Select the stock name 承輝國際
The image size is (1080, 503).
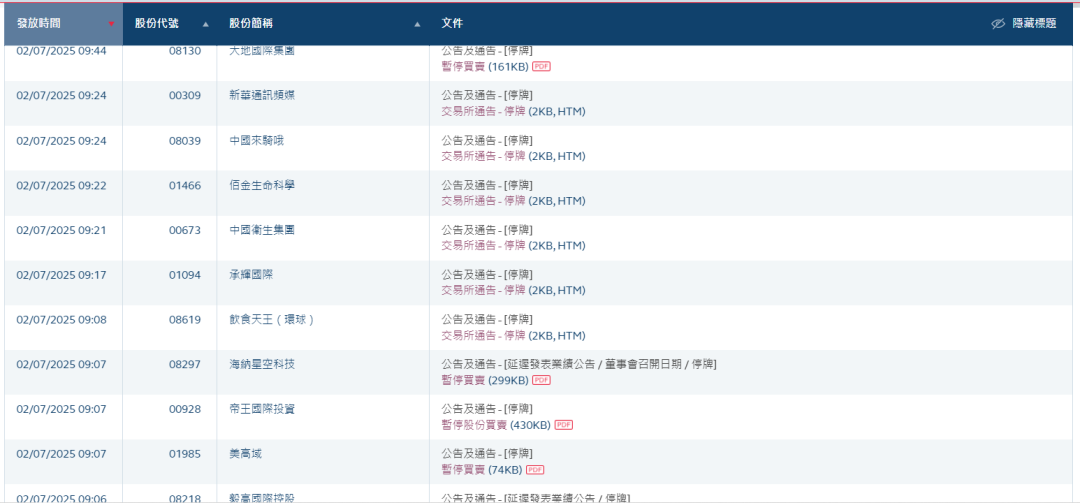[x=251, y=274]
